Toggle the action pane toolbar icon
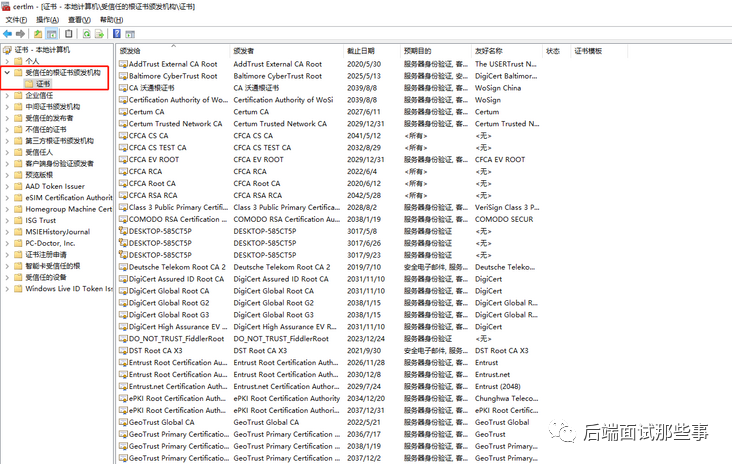Viewport: 732px width, 464px height. (130, 34)
